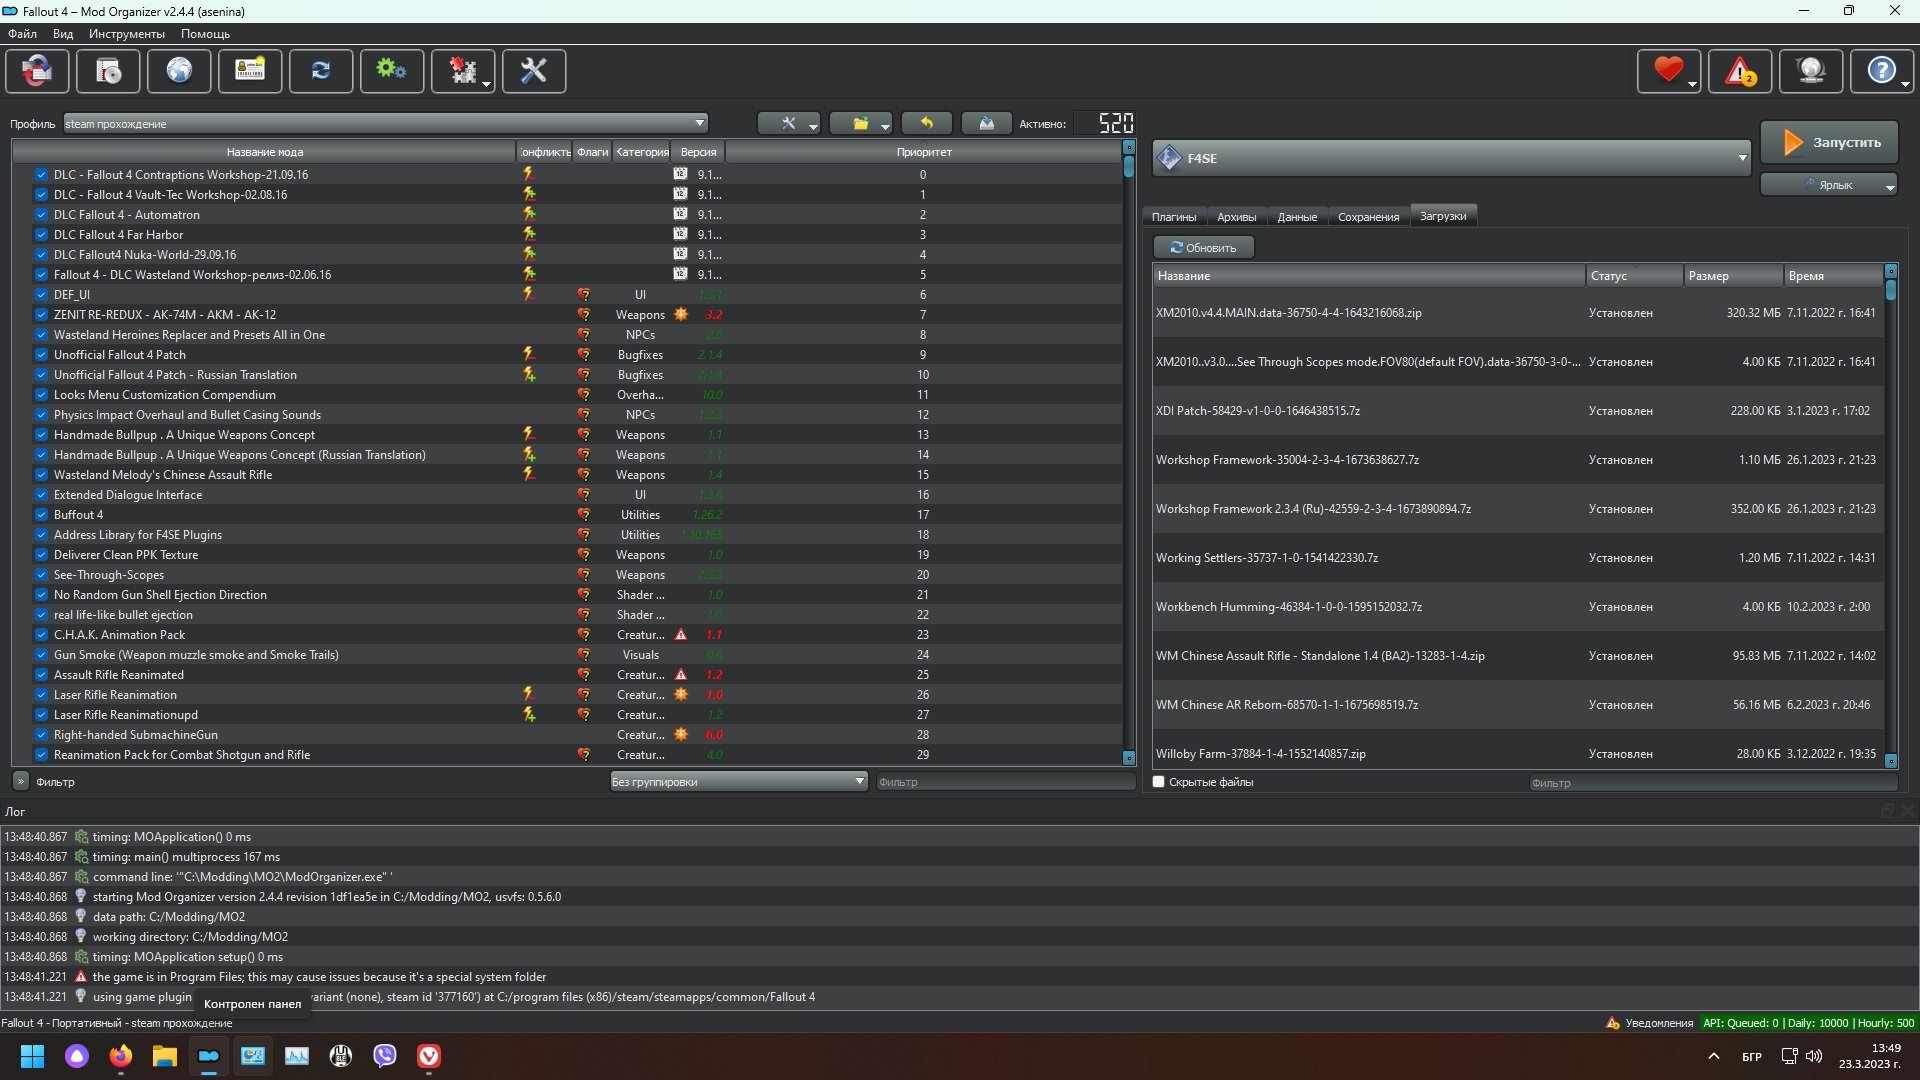Click the refresh arrows toolbar icon
The height and width of the screenshot is (1080, 1920).
[321, 71]
